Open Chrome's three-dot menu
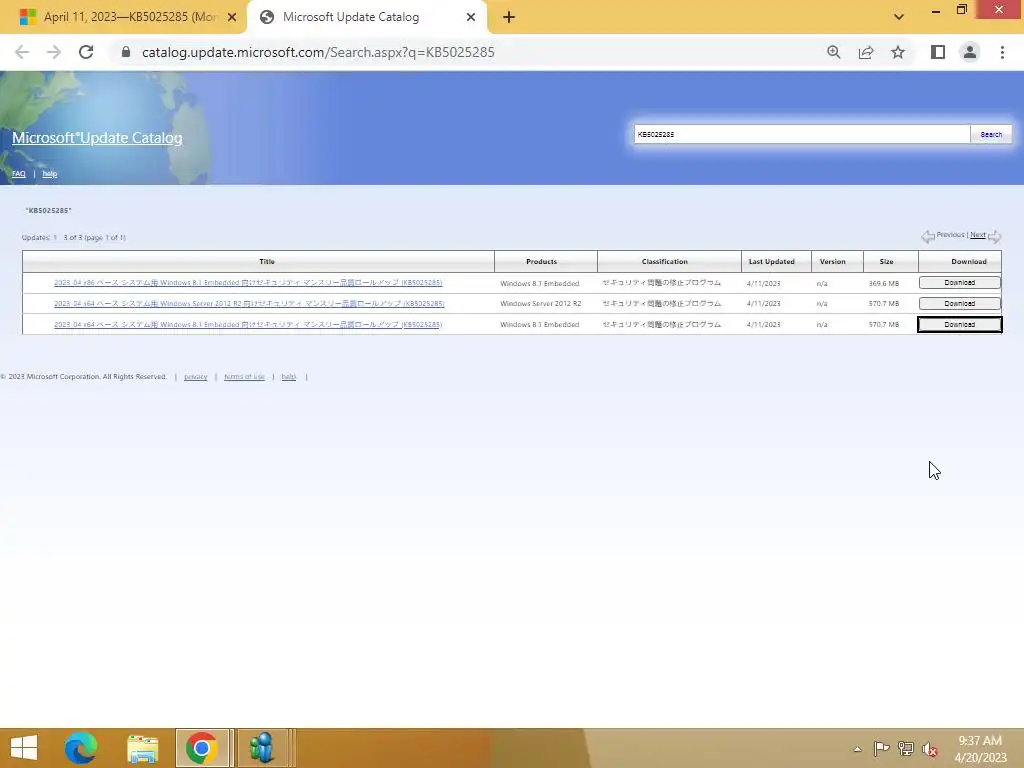 (1002, 52)
